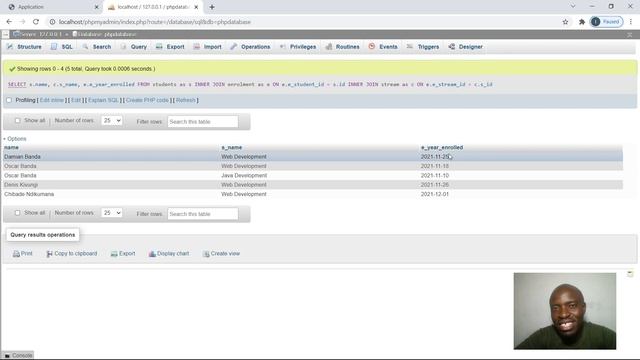Open a new browser tab

click(212, 7)
